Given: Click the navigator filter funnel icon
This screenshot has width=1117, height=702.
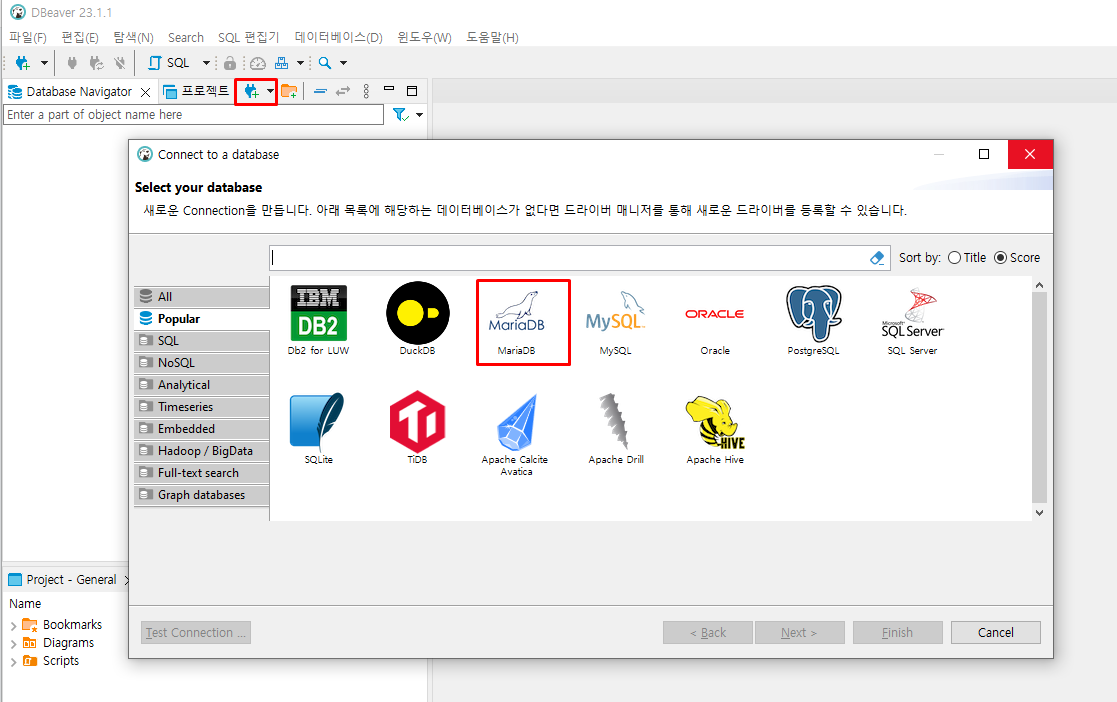Looking at the screenshot, I should pyautogui.click(x=400, y=115).
